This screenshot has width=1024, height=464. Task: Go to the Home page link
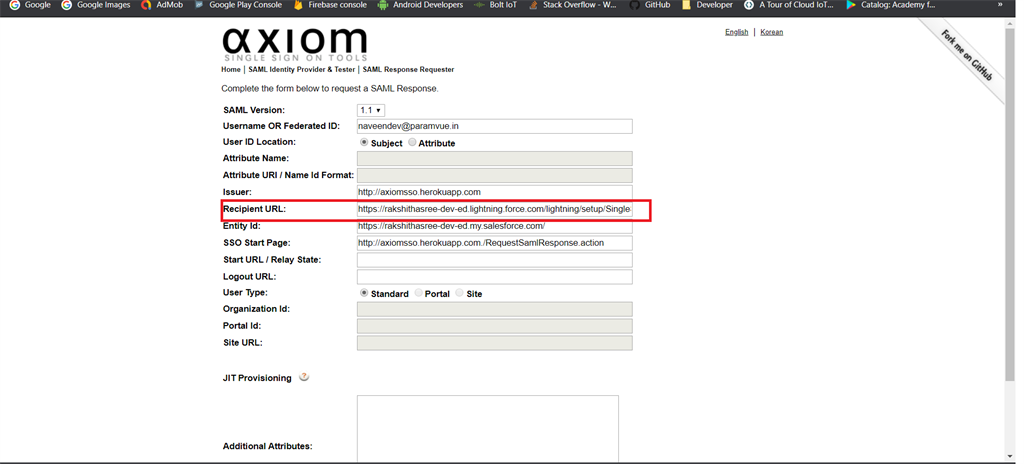click(231, 69)
